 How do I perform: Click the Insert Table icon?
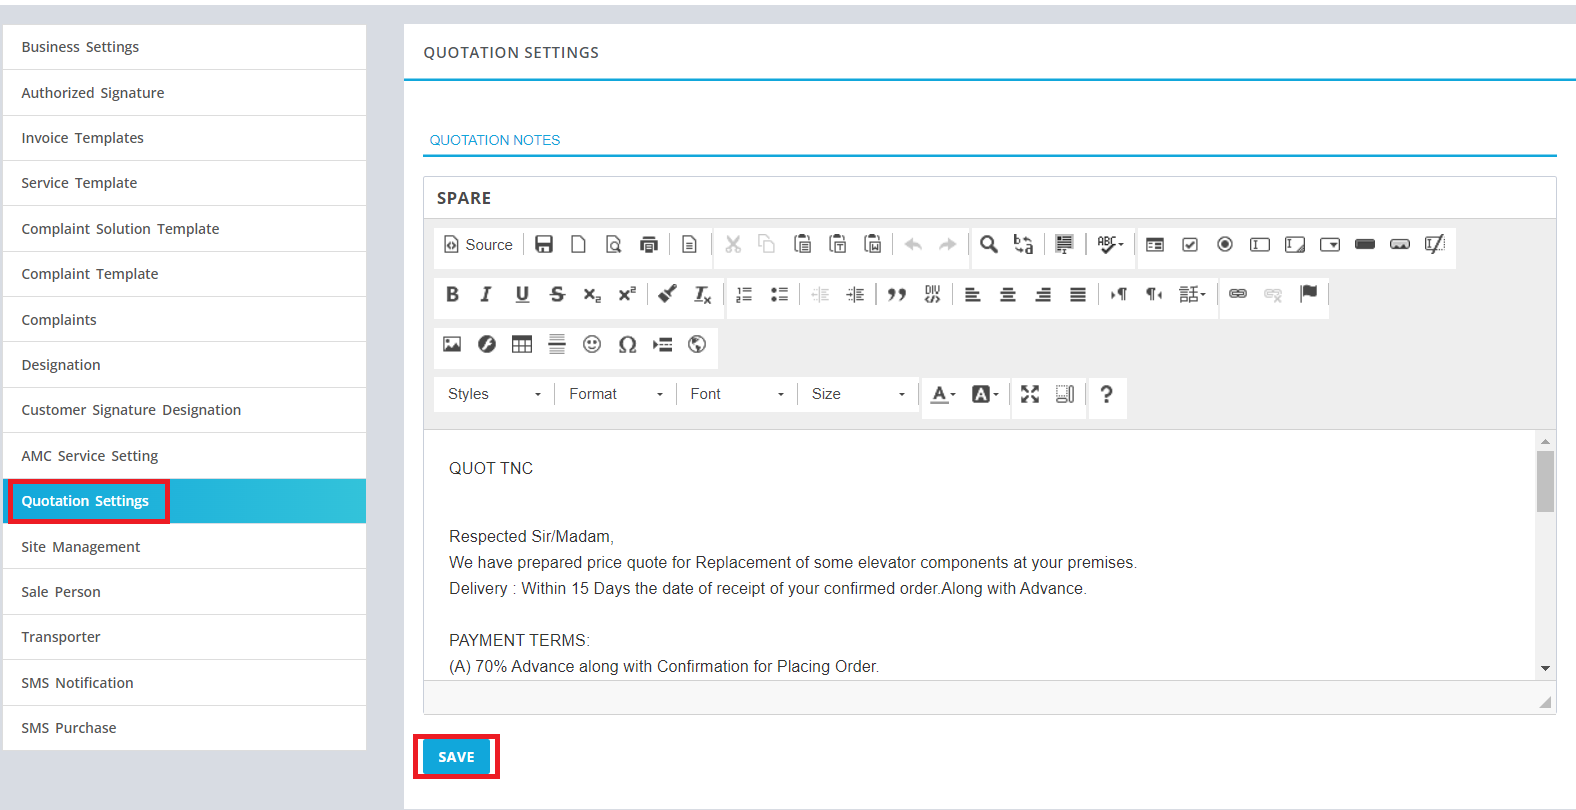(x=522, y=344)
